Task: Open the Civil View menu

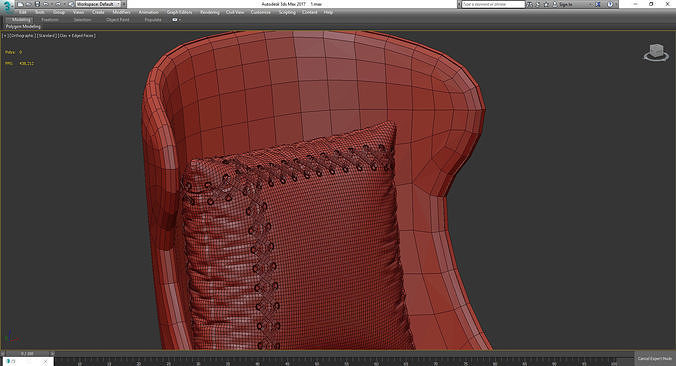Action: (x=235, y=12)
